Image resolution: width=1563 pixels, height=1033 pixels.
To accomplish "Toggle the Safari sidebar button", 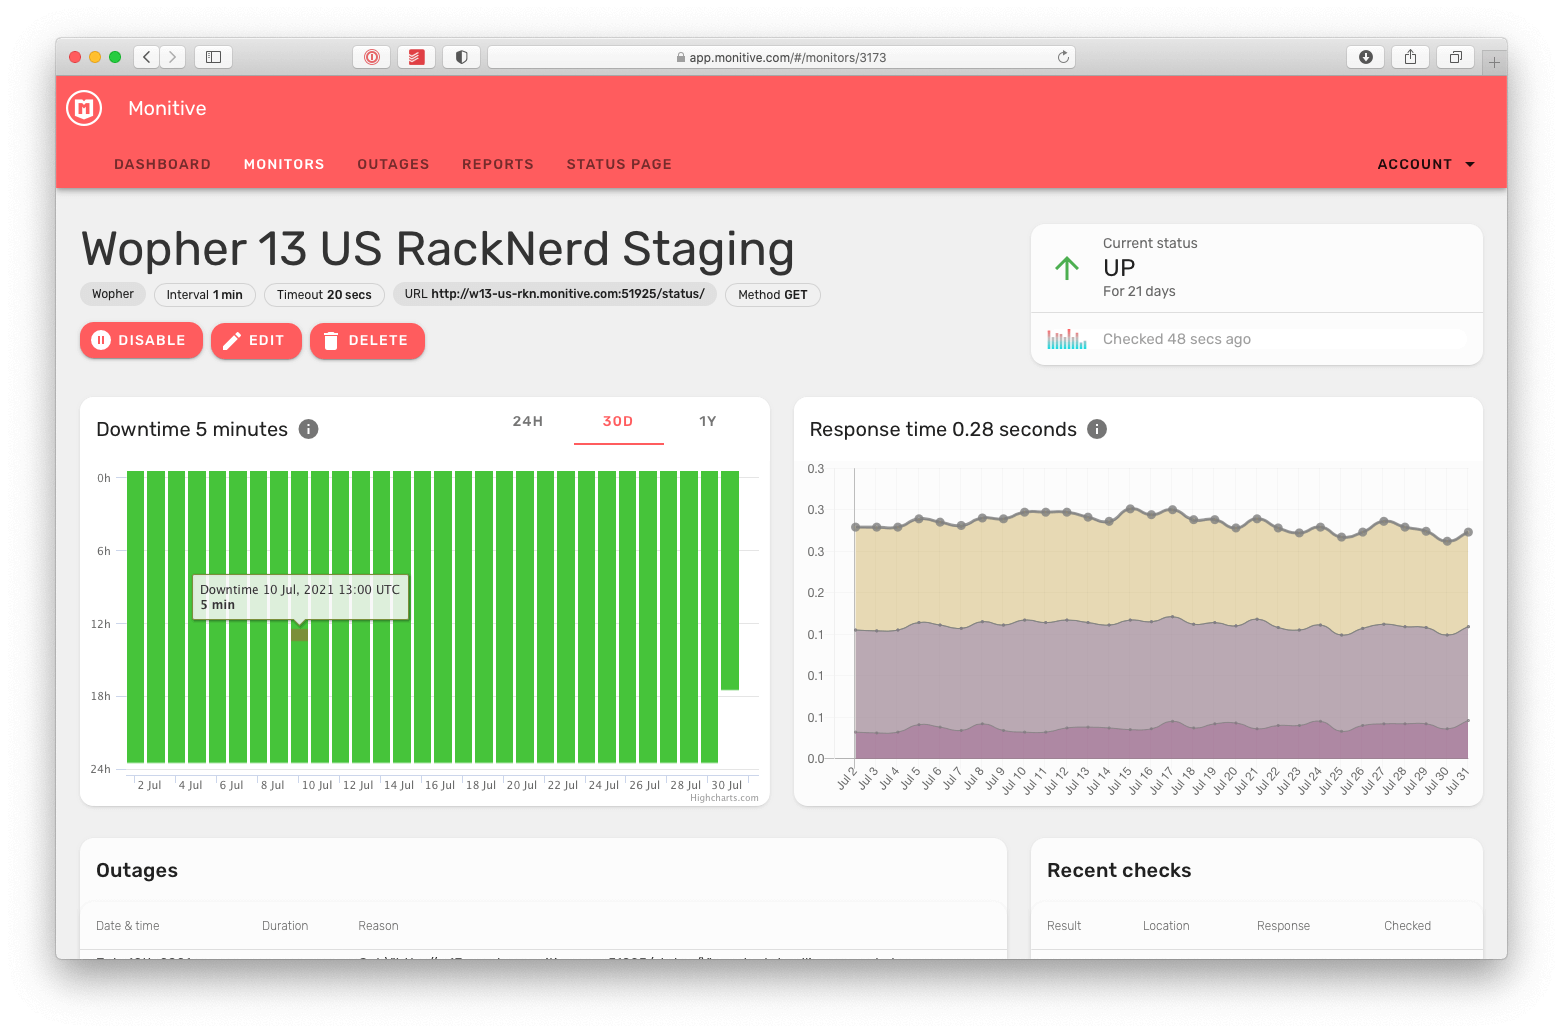I will pyautogui.click(x=213, y=57).
